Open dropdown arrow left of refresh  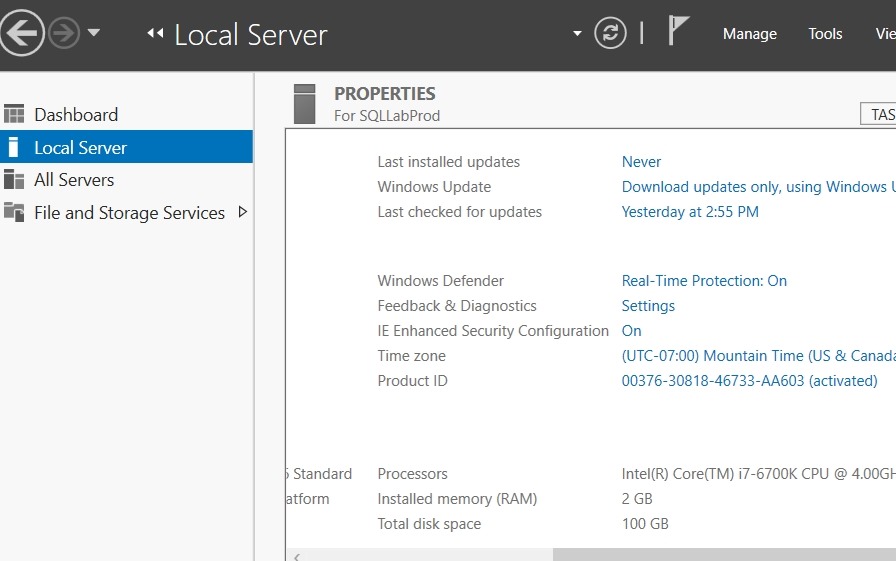(577, 34)
